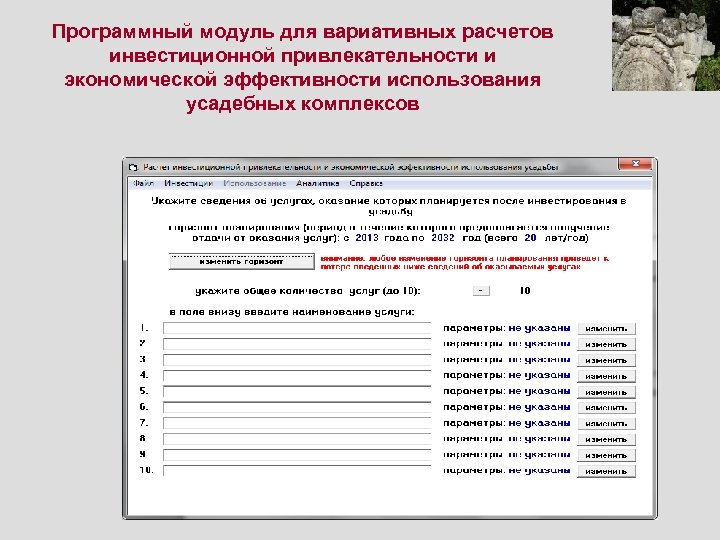
Task: Activate service name field number 8
Action: pos(297,439)
